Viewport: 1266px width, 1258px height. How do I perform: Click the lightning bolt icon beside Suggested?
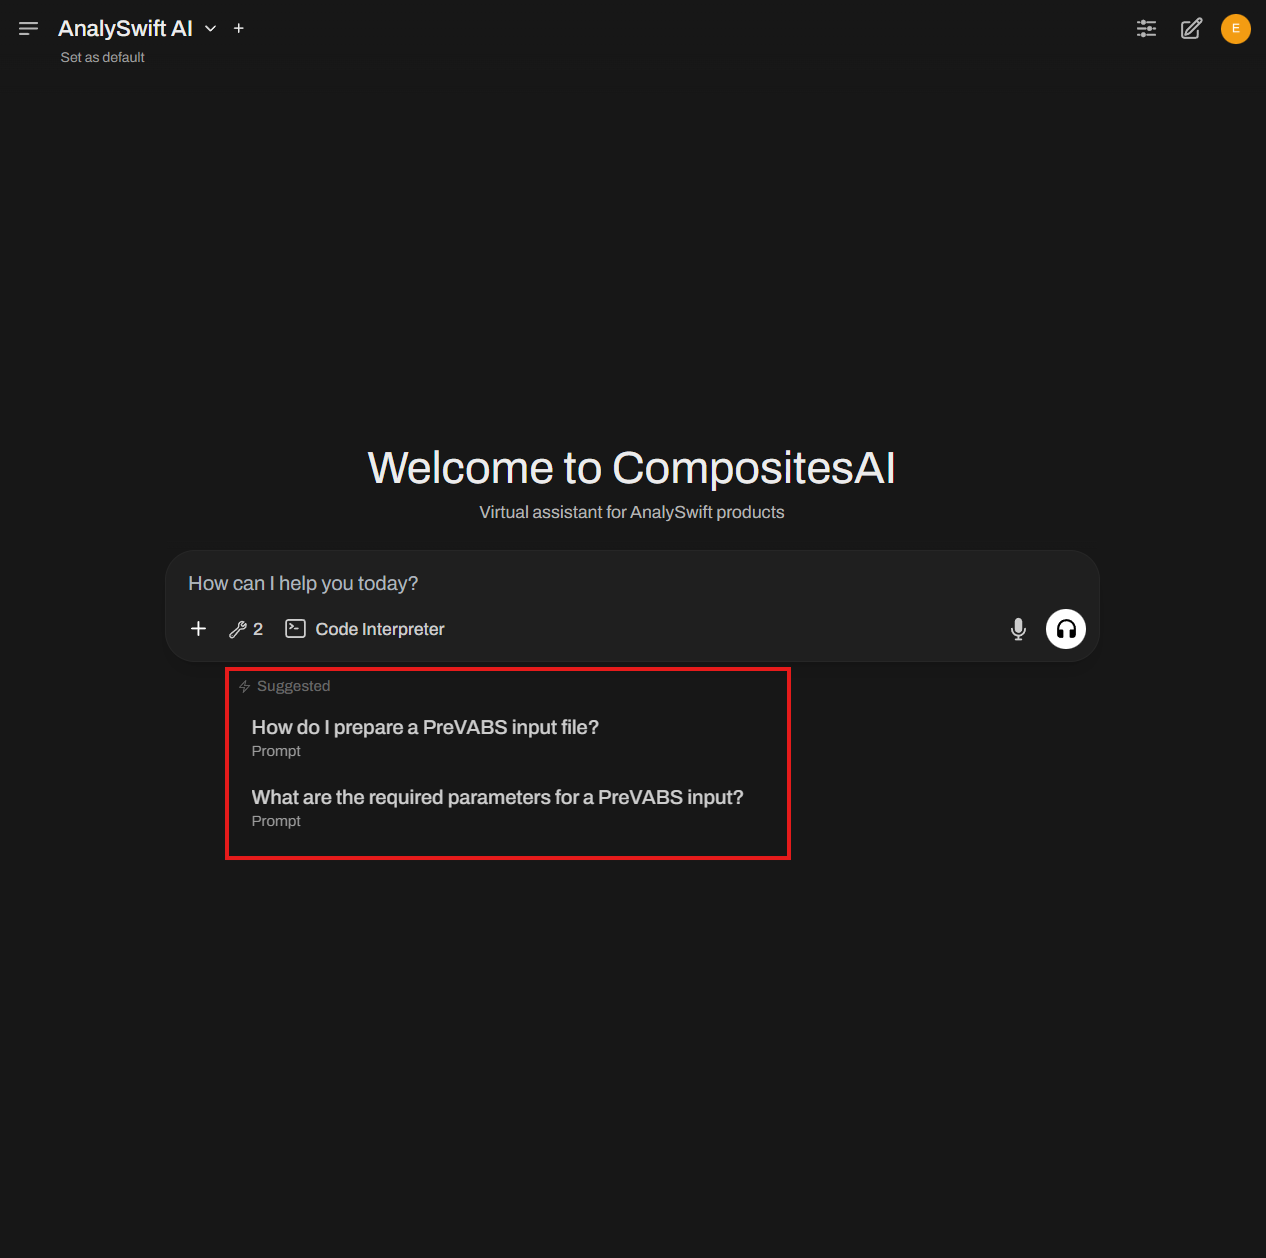(x=244, y=686)
